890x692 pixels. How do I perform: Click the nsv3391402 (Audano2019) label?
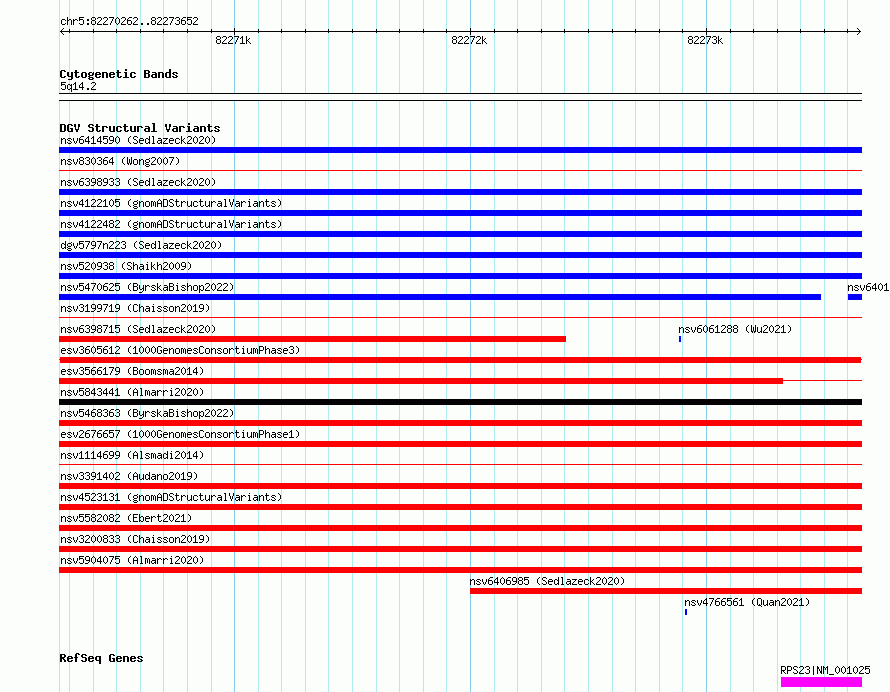(x=129, y=476)
